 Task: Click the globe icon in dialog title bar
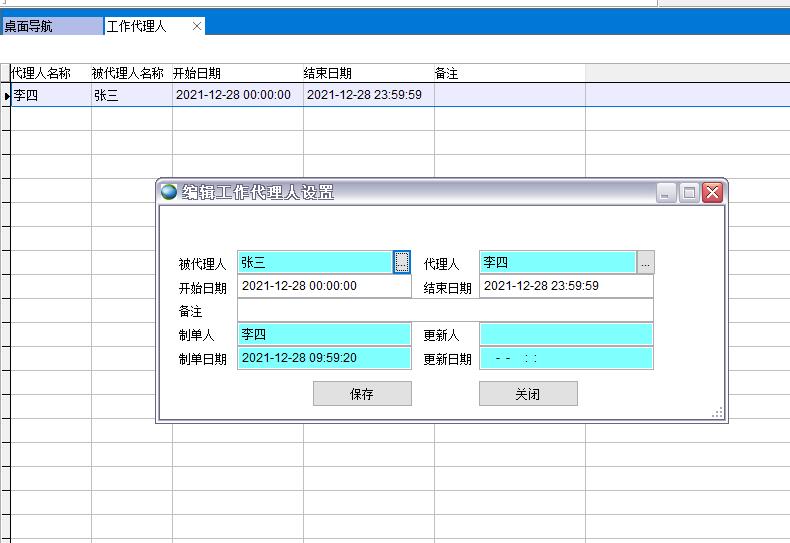click(x=169, y=192)
